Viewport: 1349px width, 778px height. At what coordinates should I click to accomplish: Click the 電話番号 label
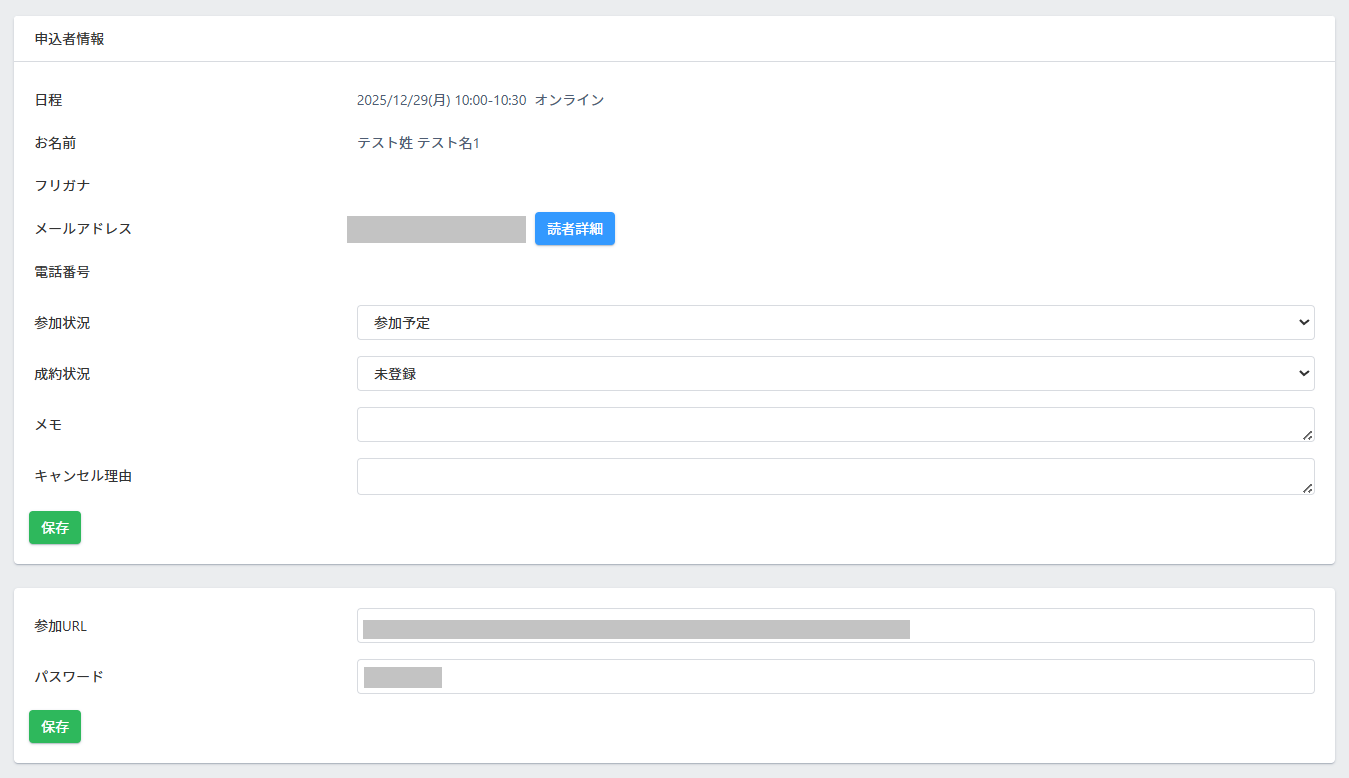62,272
